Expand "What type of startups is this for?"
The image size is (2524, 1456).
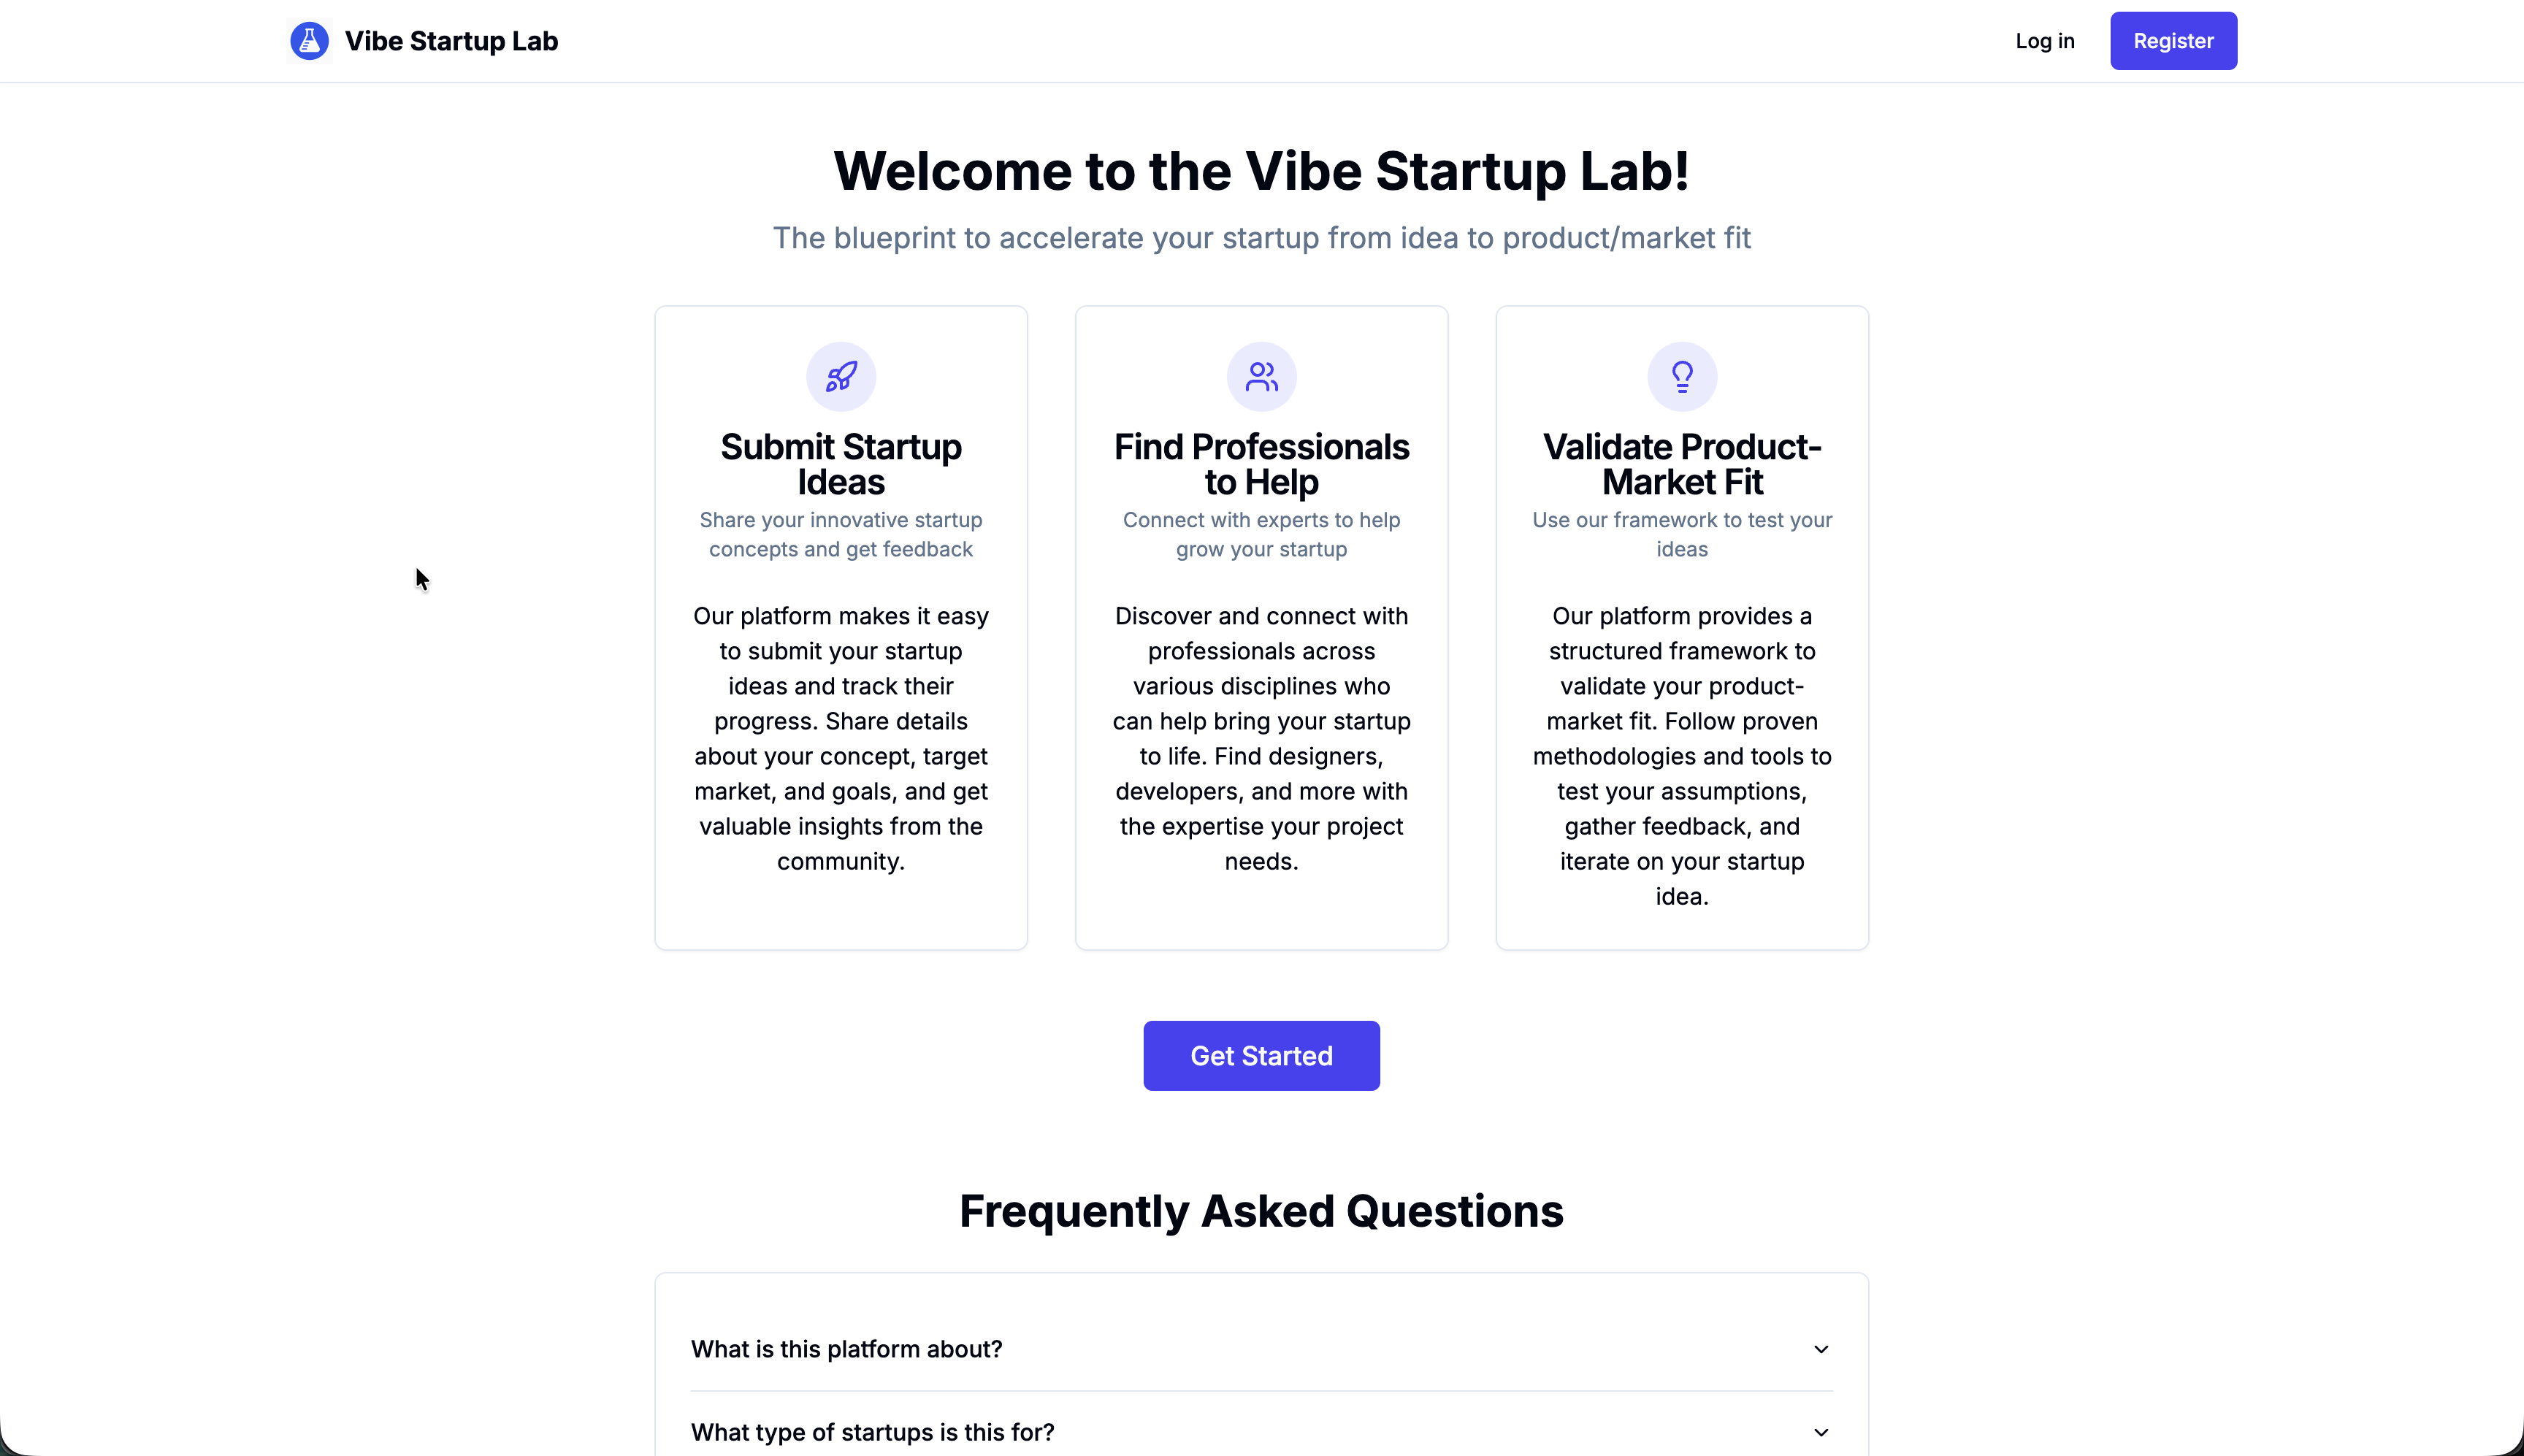pyautogui.click(x=1260, y=1431)
